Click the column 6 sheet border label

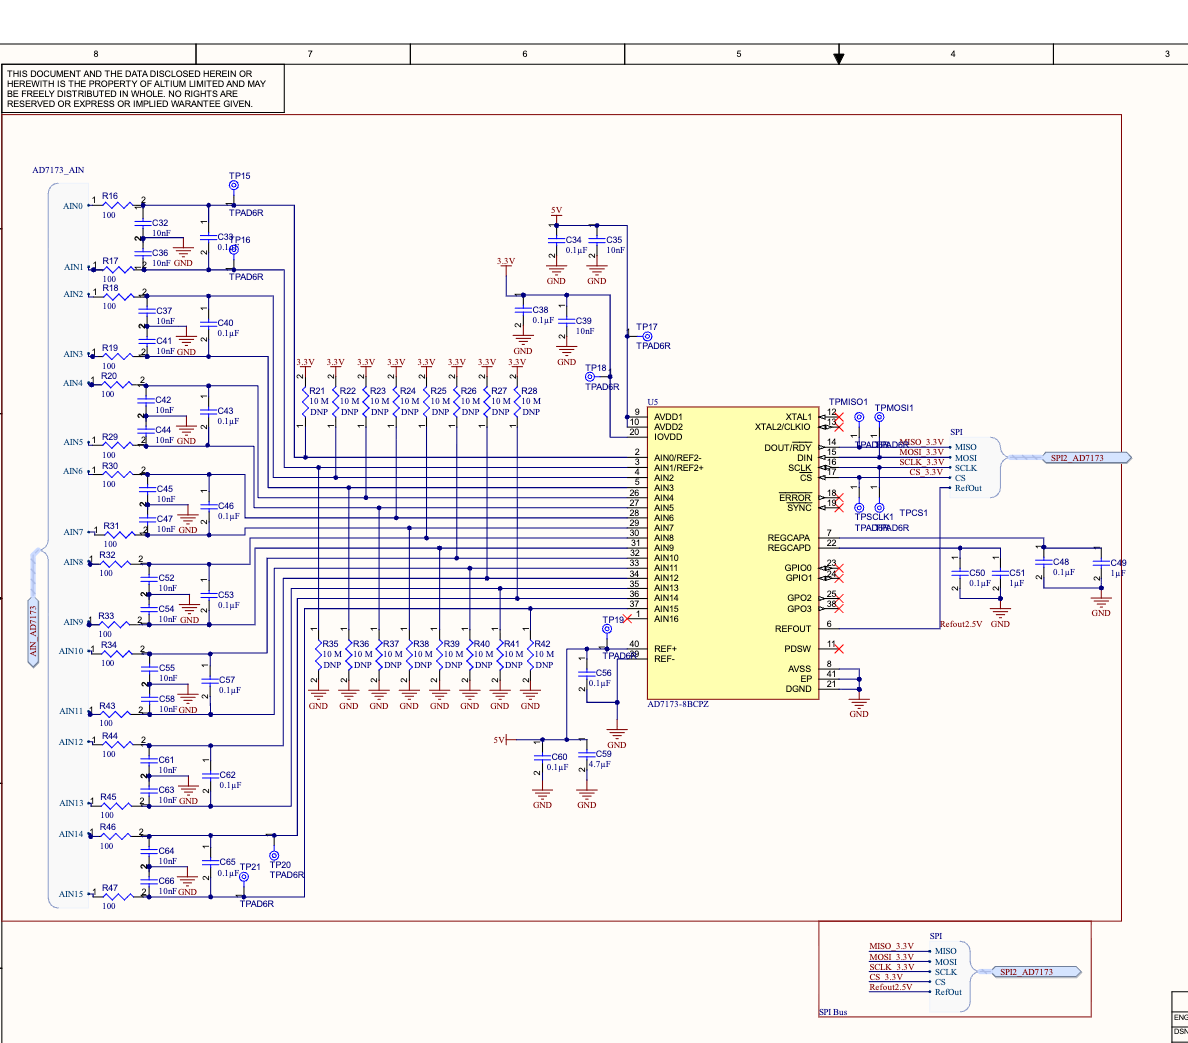point(524,54)
